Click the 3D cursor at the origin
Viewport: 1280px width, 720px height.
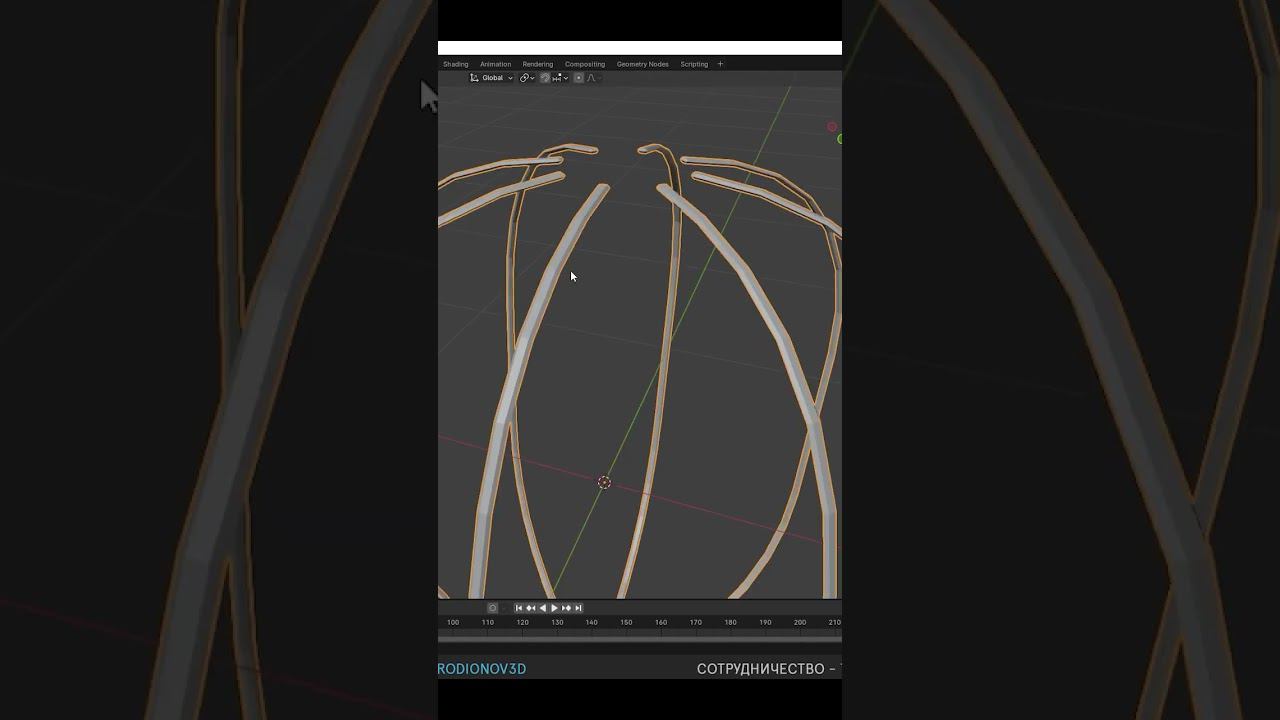604,483
